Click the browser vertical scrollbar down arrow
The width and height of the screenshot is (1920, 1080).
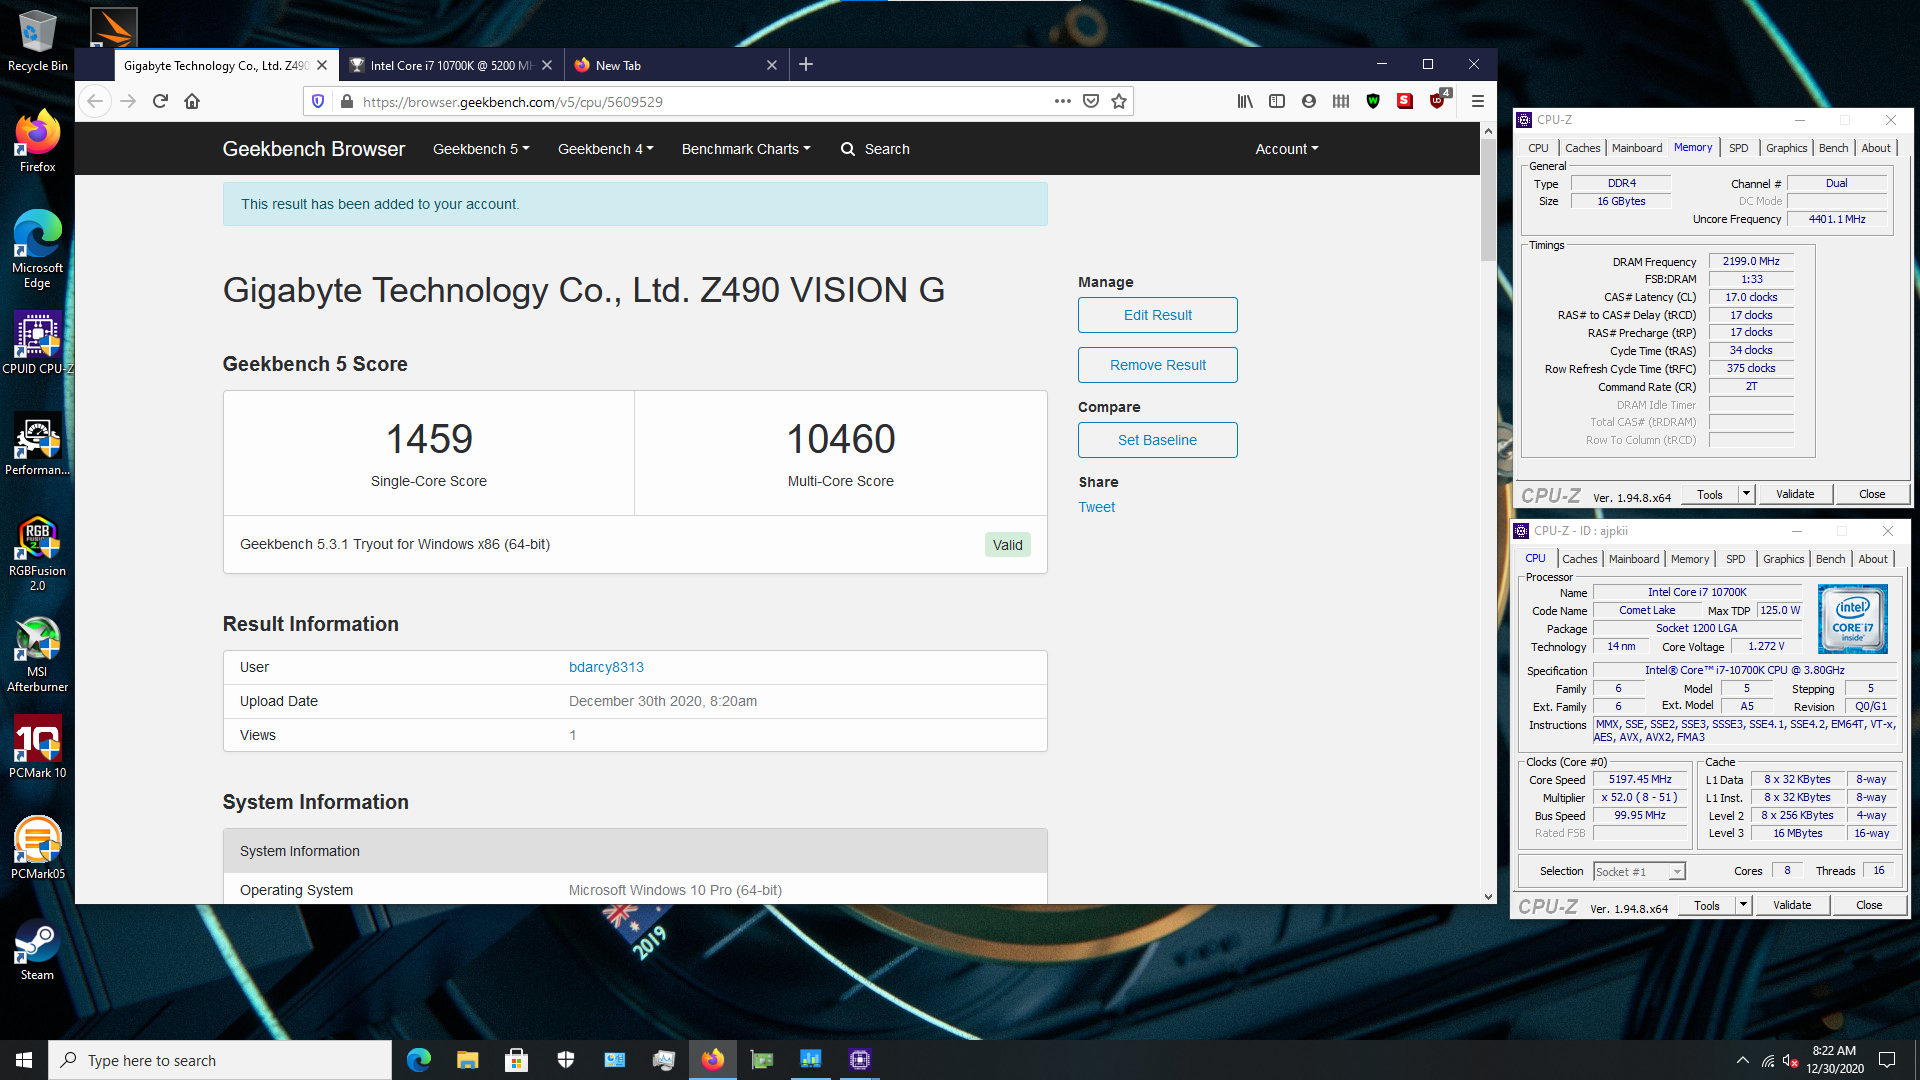pos(1488,897)
